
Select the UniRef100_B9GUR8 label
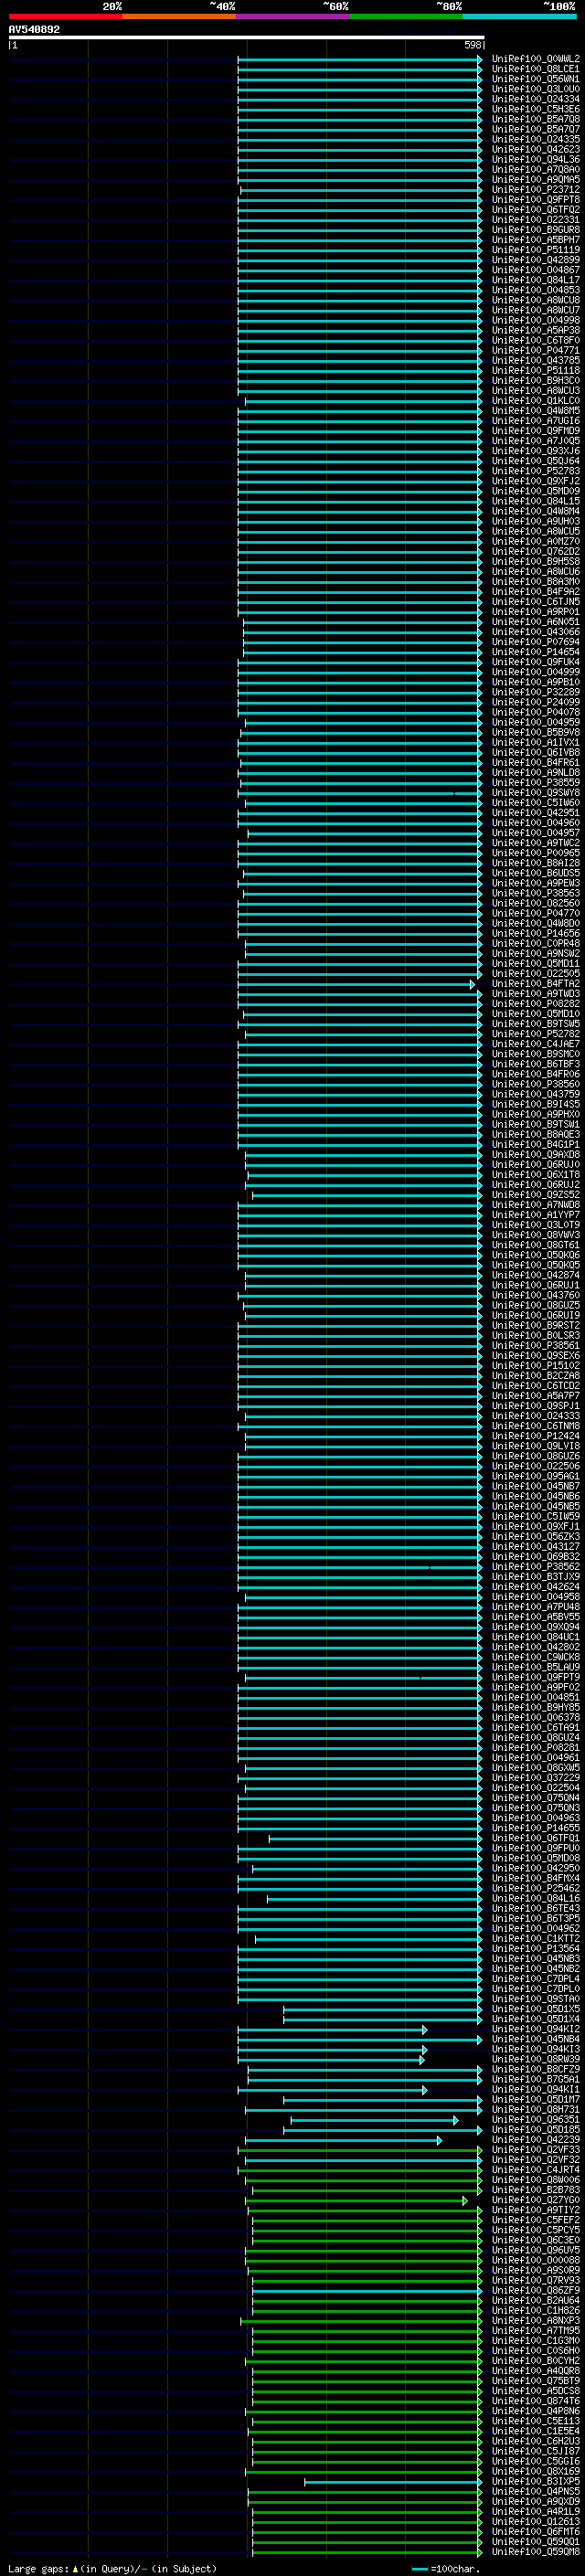536,230
